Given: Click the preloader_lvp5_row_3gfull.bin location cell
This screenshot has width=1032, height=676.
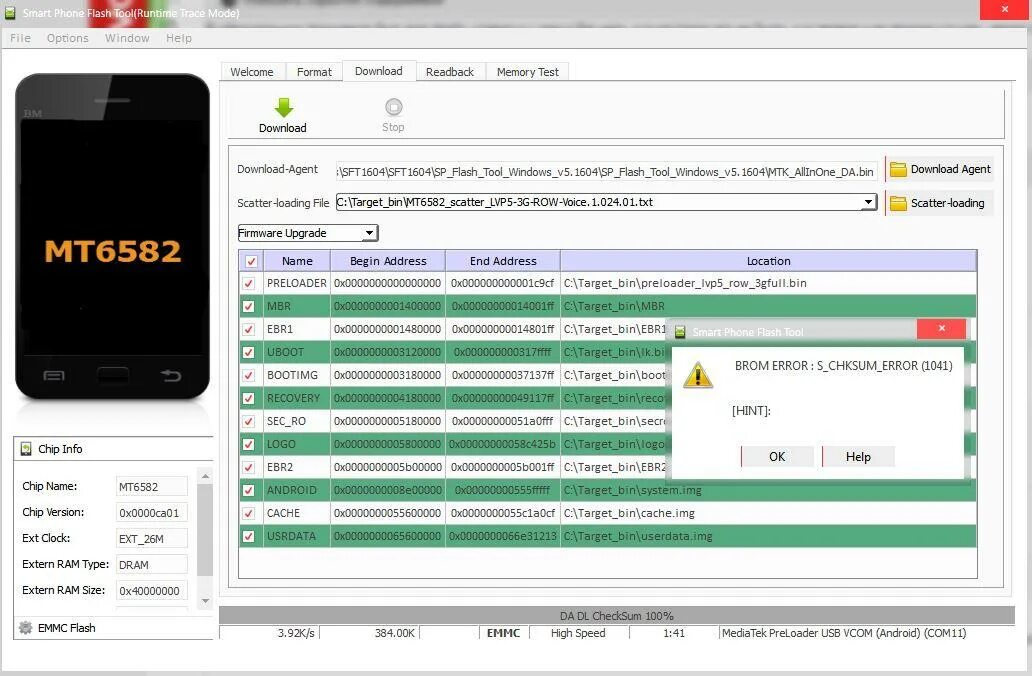Looking at the screenshot, I should click(768, 284).
